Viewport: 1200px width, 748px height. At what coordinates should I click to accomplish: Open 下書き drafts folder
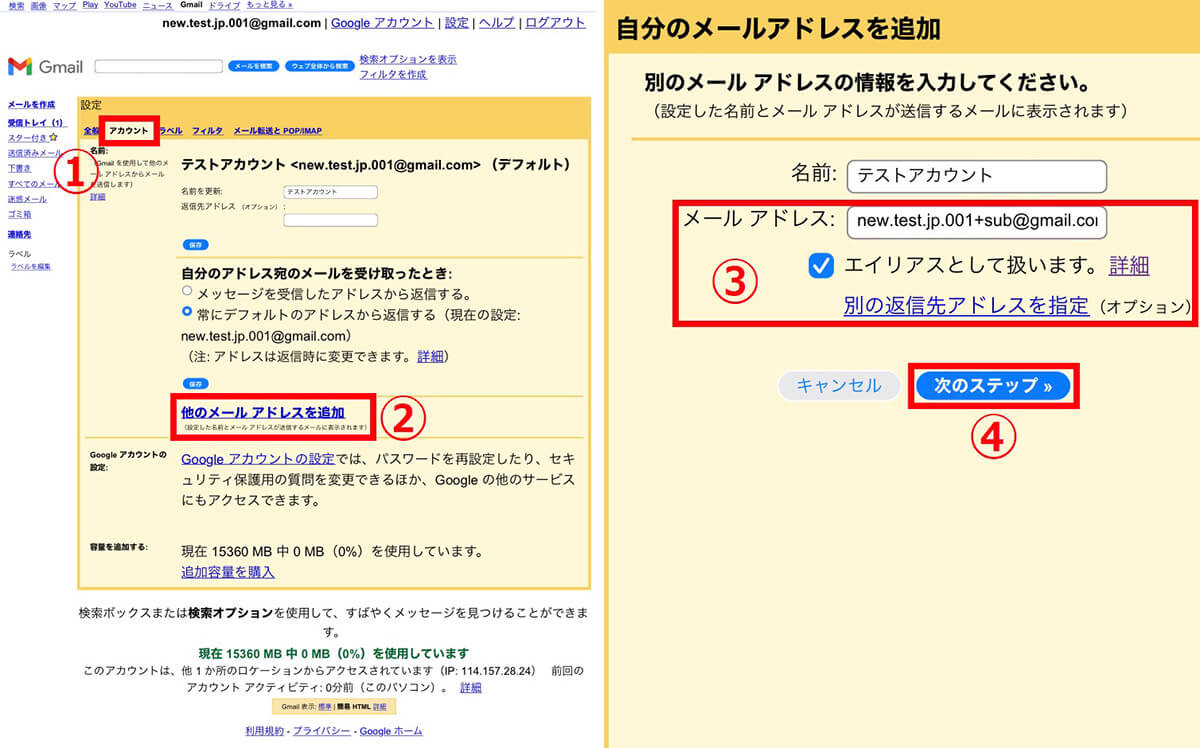[21, 168]
